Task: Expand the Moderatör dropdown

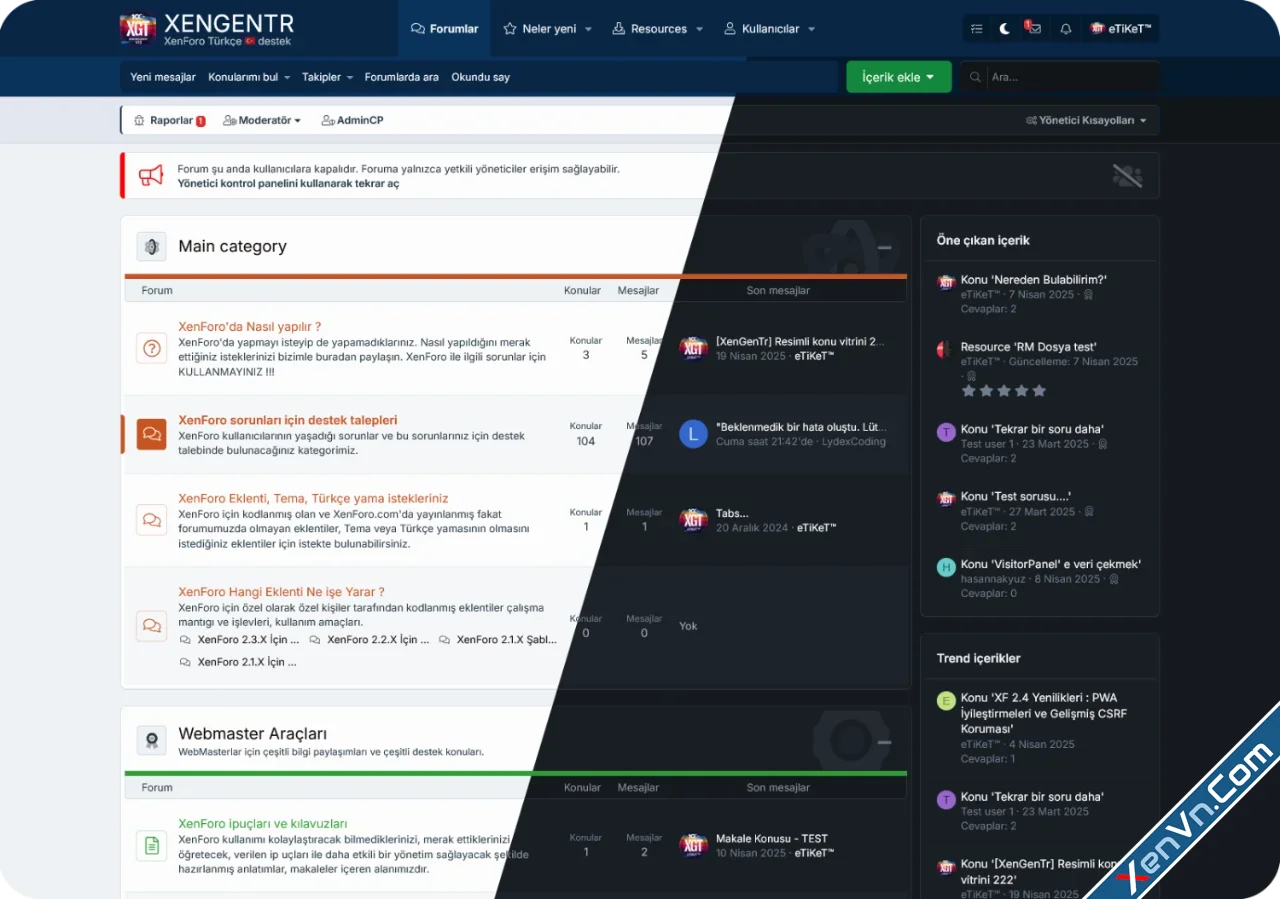Action: click(261, 120)
